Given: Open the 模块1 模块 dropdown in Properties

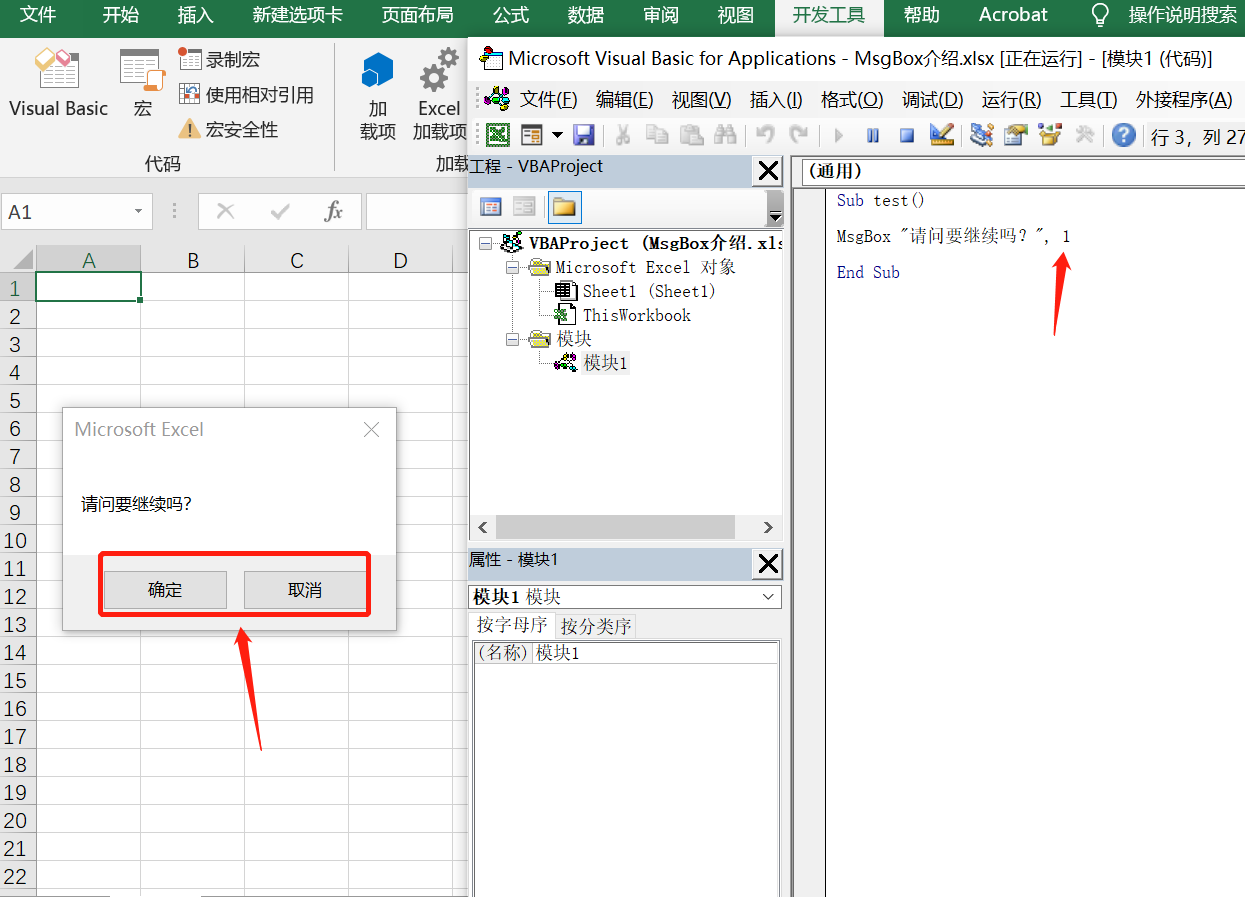Looking at the screenshot, I should pos(767,596).
